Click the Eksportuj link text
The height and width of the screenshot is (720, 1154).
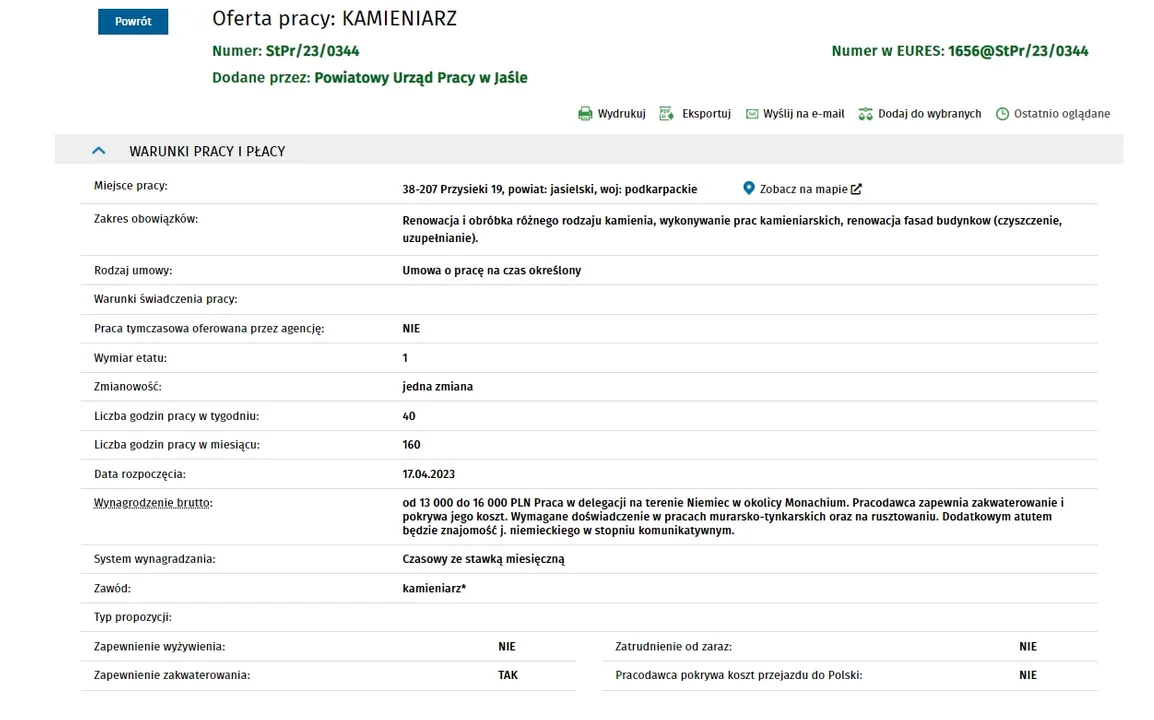click(707, 114)
